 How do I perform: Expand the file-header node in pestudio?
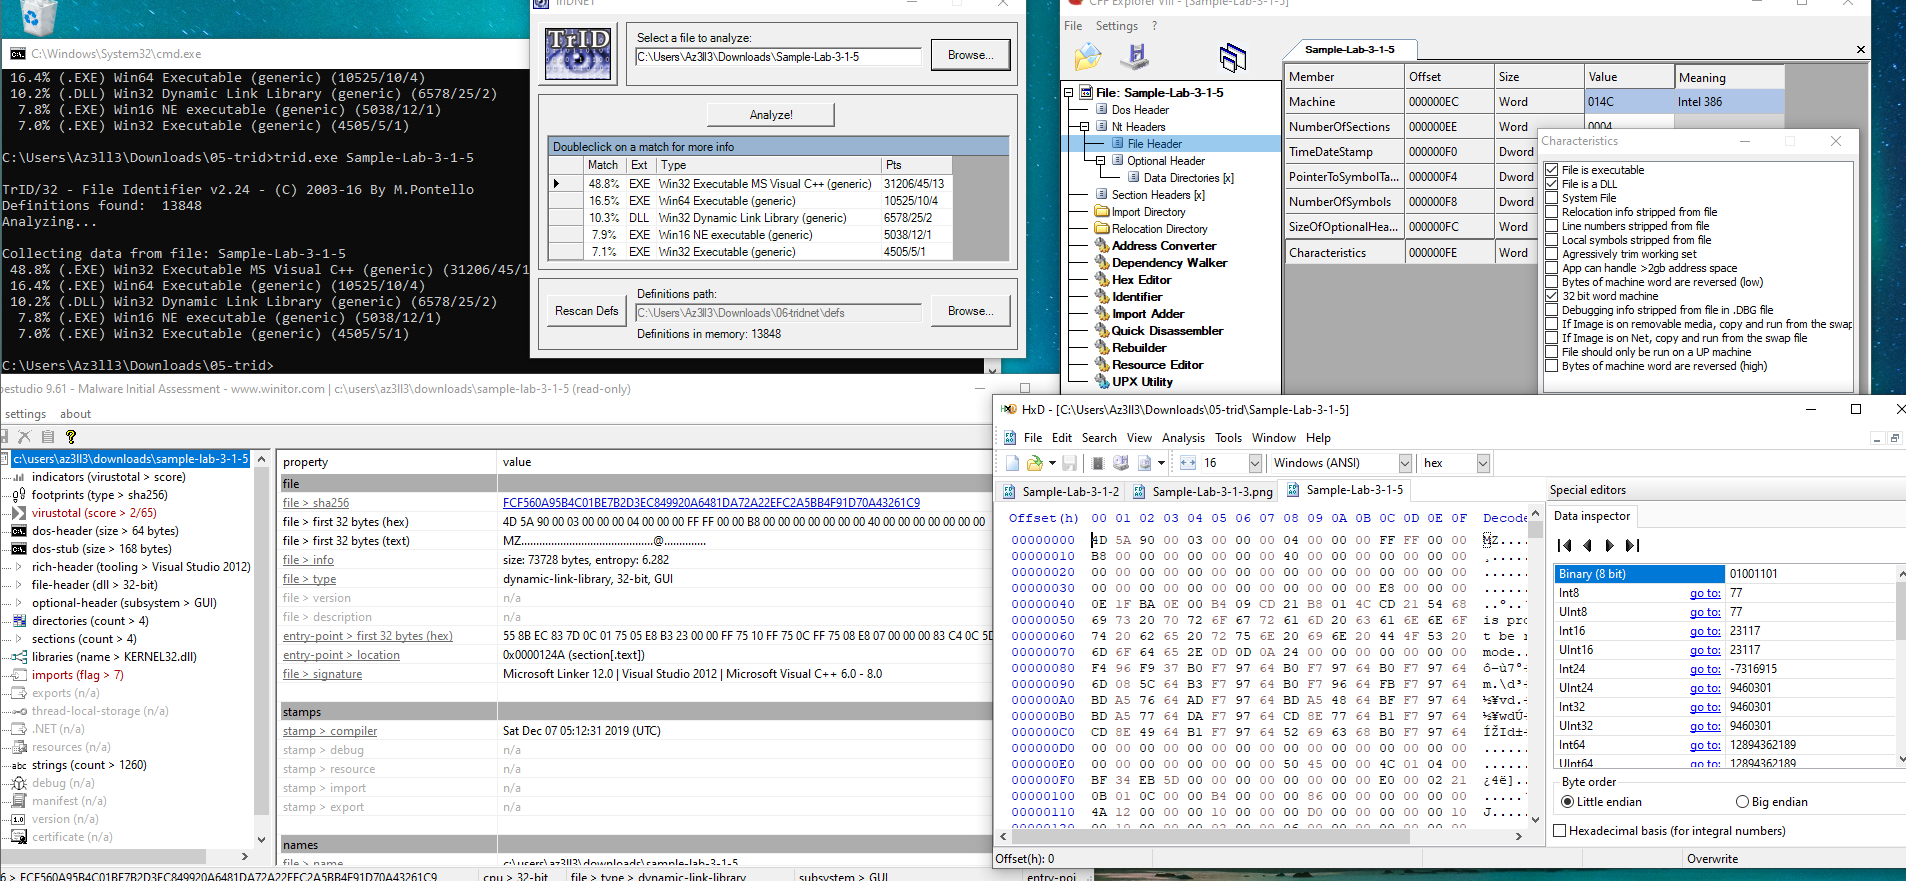19,585
